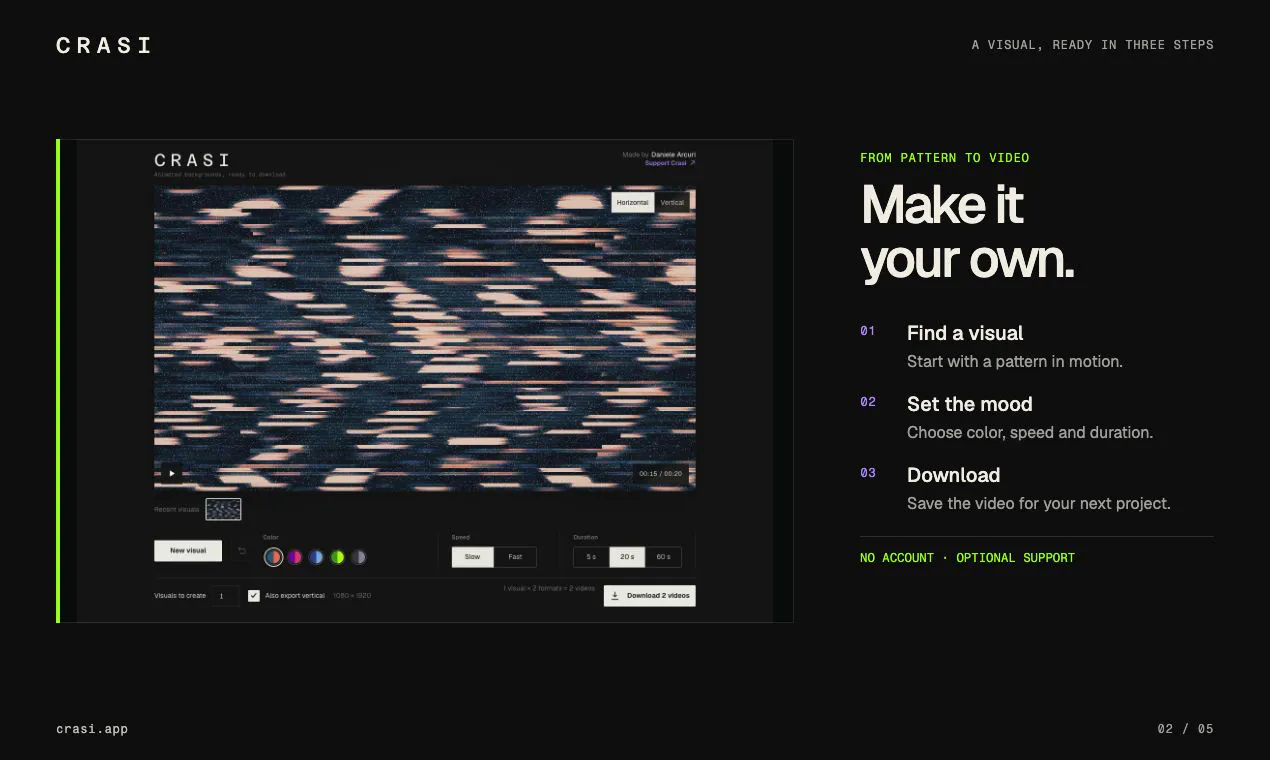Click the '1 visual × 2 formats = 2 videos' summary
This screenshot has width=1270, height=760.
coord(549,589)
